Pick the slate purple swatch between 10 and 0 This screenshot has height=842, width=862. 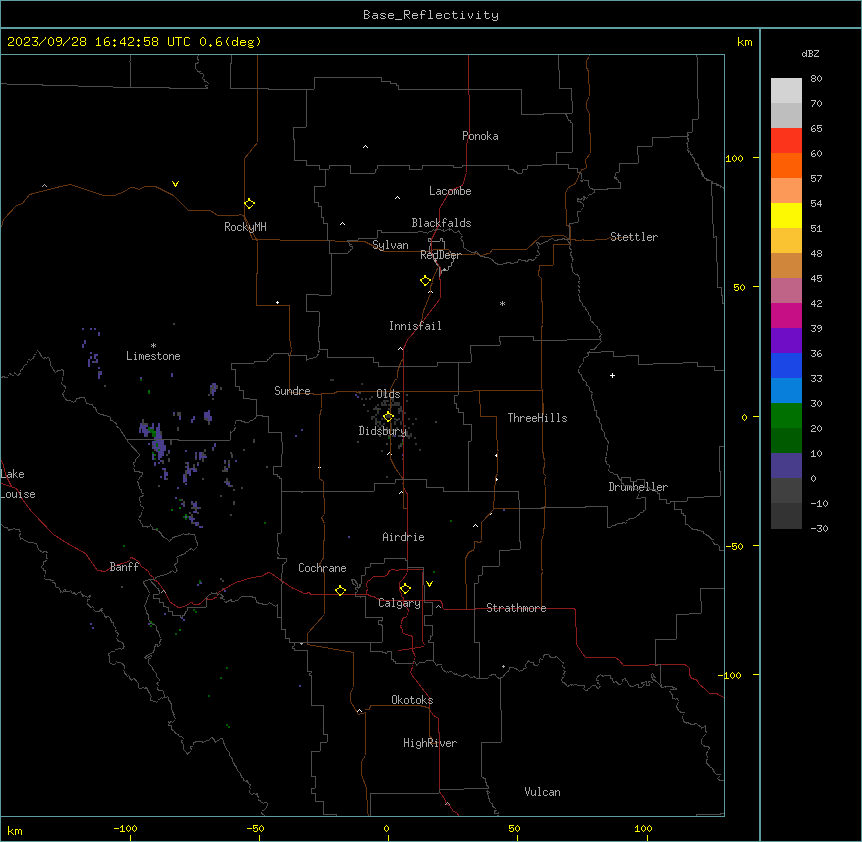(x=786, y=466)
